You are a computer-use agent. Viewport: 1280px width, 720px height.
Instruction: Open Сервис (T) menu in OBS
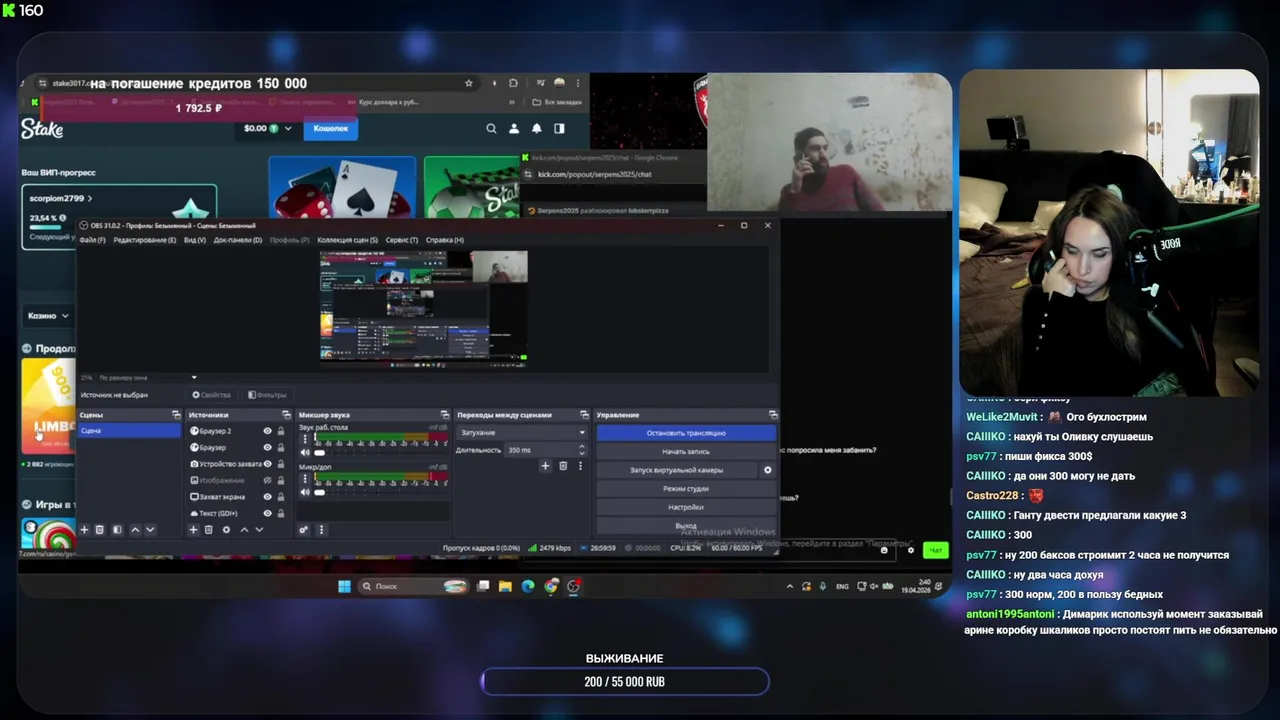pyautogui.click(x=402, y=240)
